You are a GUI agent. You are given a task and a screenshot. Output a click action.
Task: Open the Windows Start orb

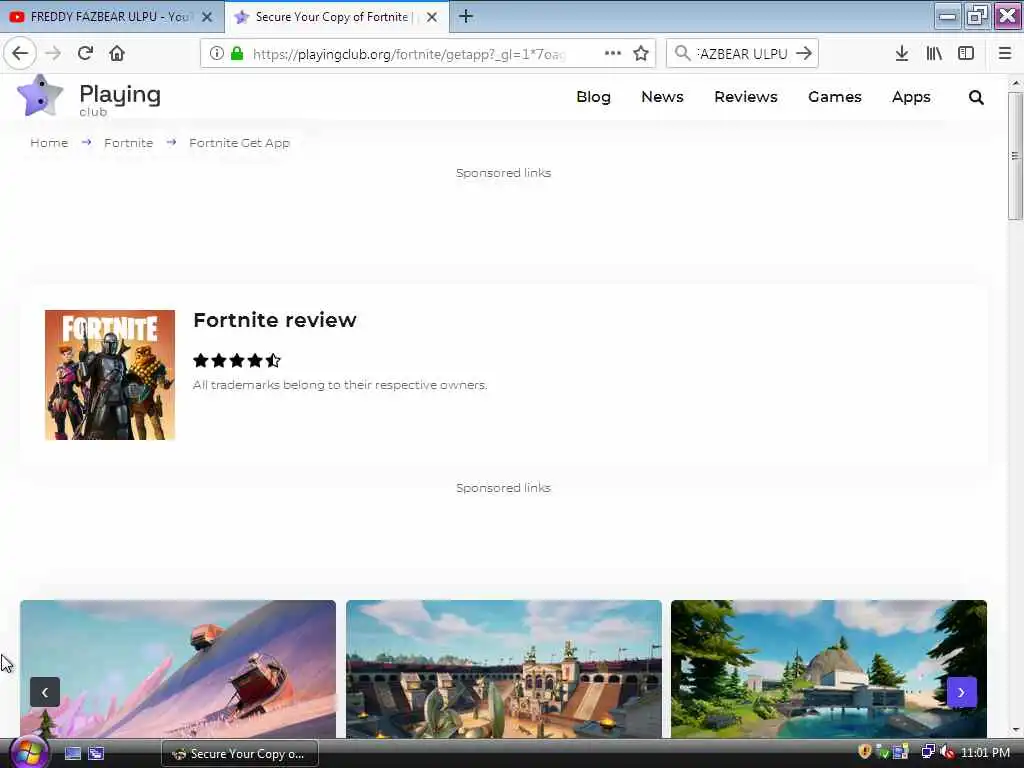pyautogui.click(x=27, y=752)
